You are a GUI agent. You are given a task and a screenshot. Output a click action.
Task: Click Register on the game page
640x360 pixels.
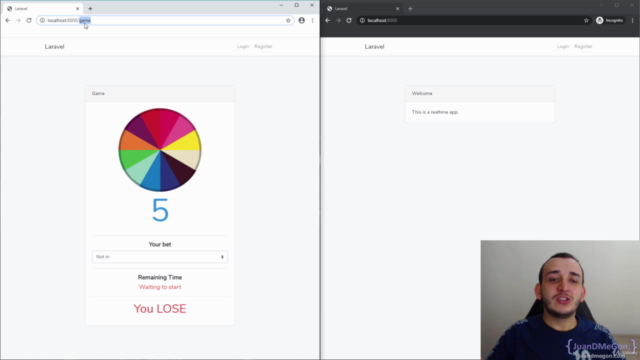[x=263, y=47]
